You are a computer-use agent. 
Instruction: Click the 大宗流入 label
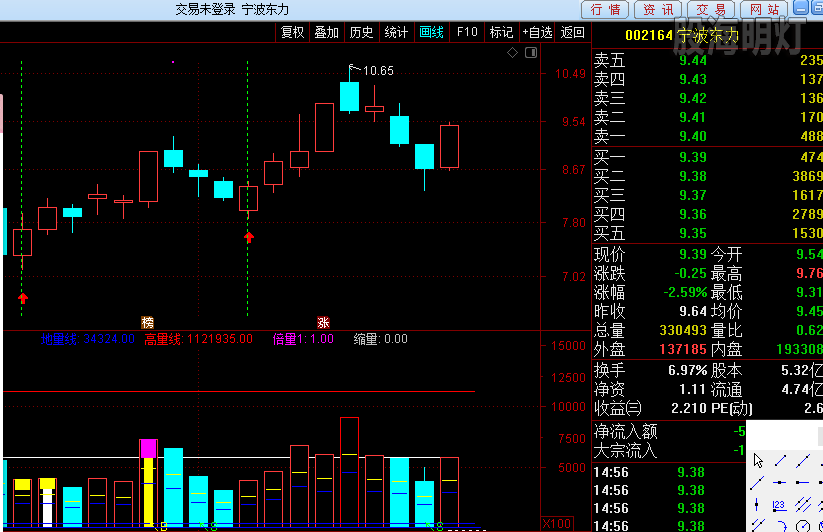click(x=626, y=450)
